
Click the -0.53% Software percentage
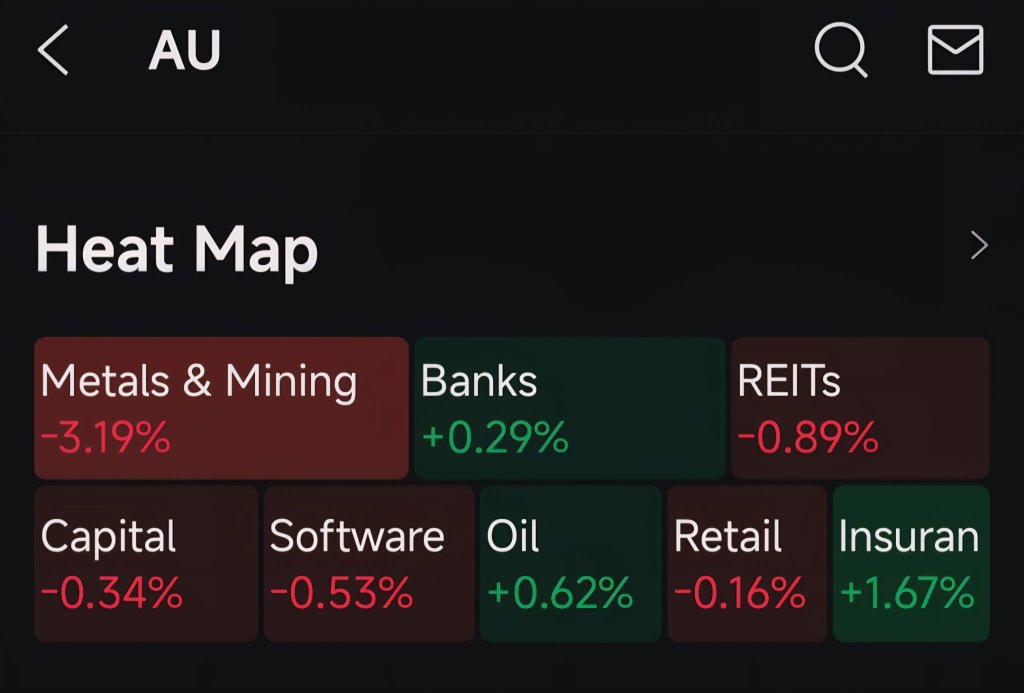pos(342,593)
